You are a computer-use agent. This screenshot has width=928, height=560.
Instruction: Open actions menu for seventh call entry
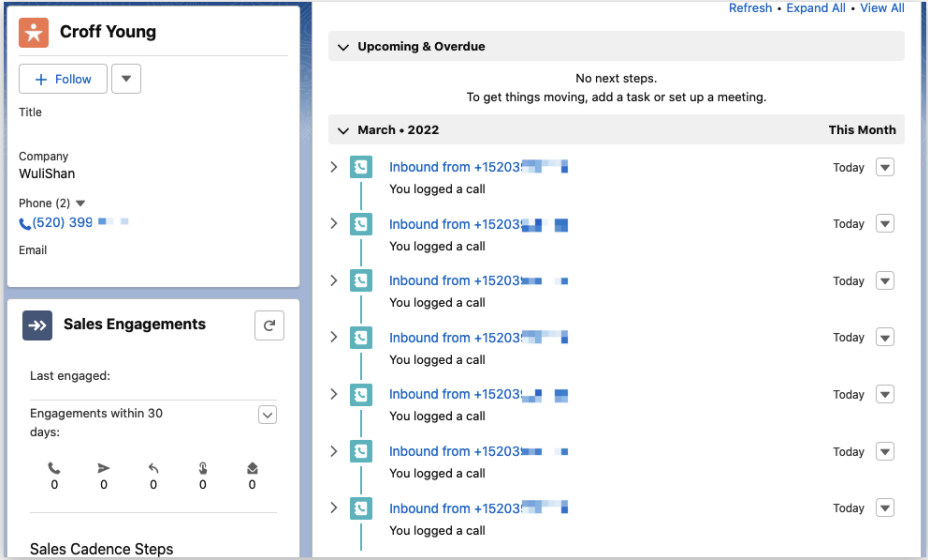click(x=885, y=508)
